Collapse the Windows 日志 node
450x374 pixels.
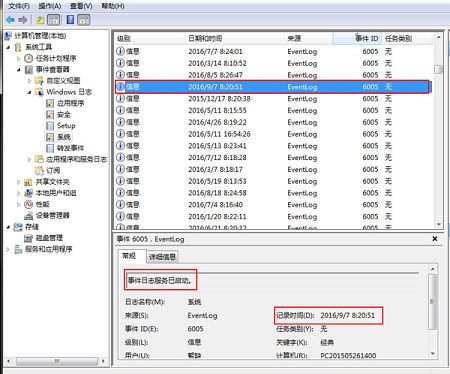29,92
